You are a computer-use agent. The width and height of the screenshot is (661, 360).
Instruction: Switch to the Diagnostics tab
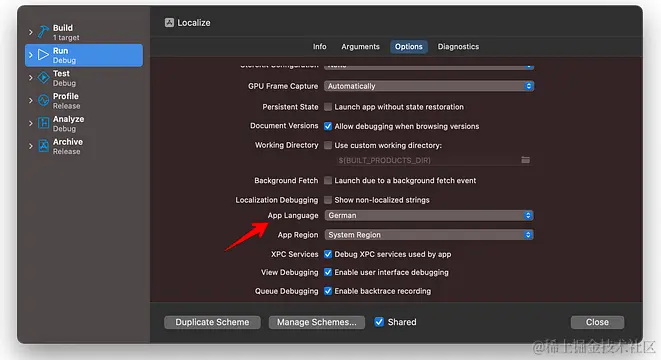[458, 47]
